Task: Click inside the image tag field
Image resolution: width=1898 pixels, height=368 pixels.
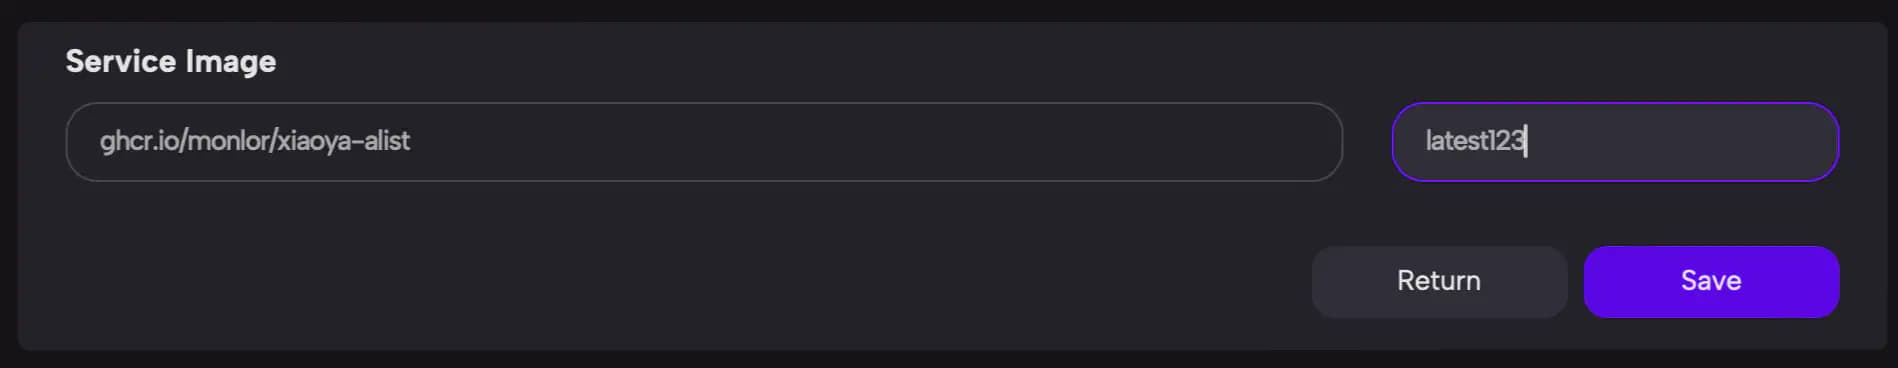Action: (1615, 142)
